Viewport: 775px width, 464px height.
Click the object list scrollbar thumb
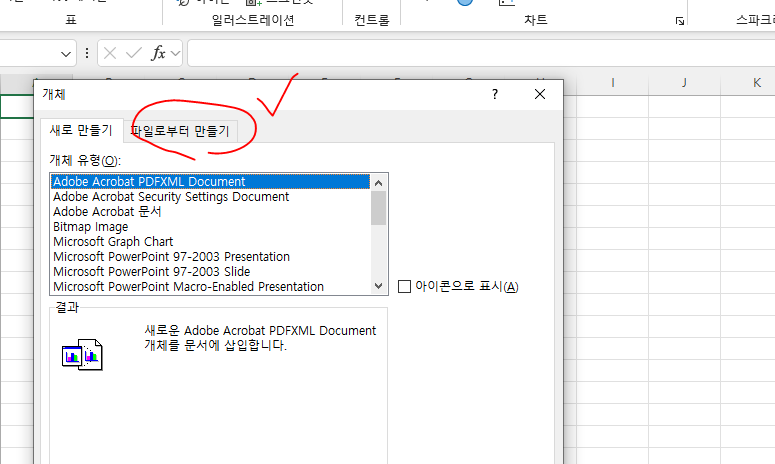tap(379, 208)
